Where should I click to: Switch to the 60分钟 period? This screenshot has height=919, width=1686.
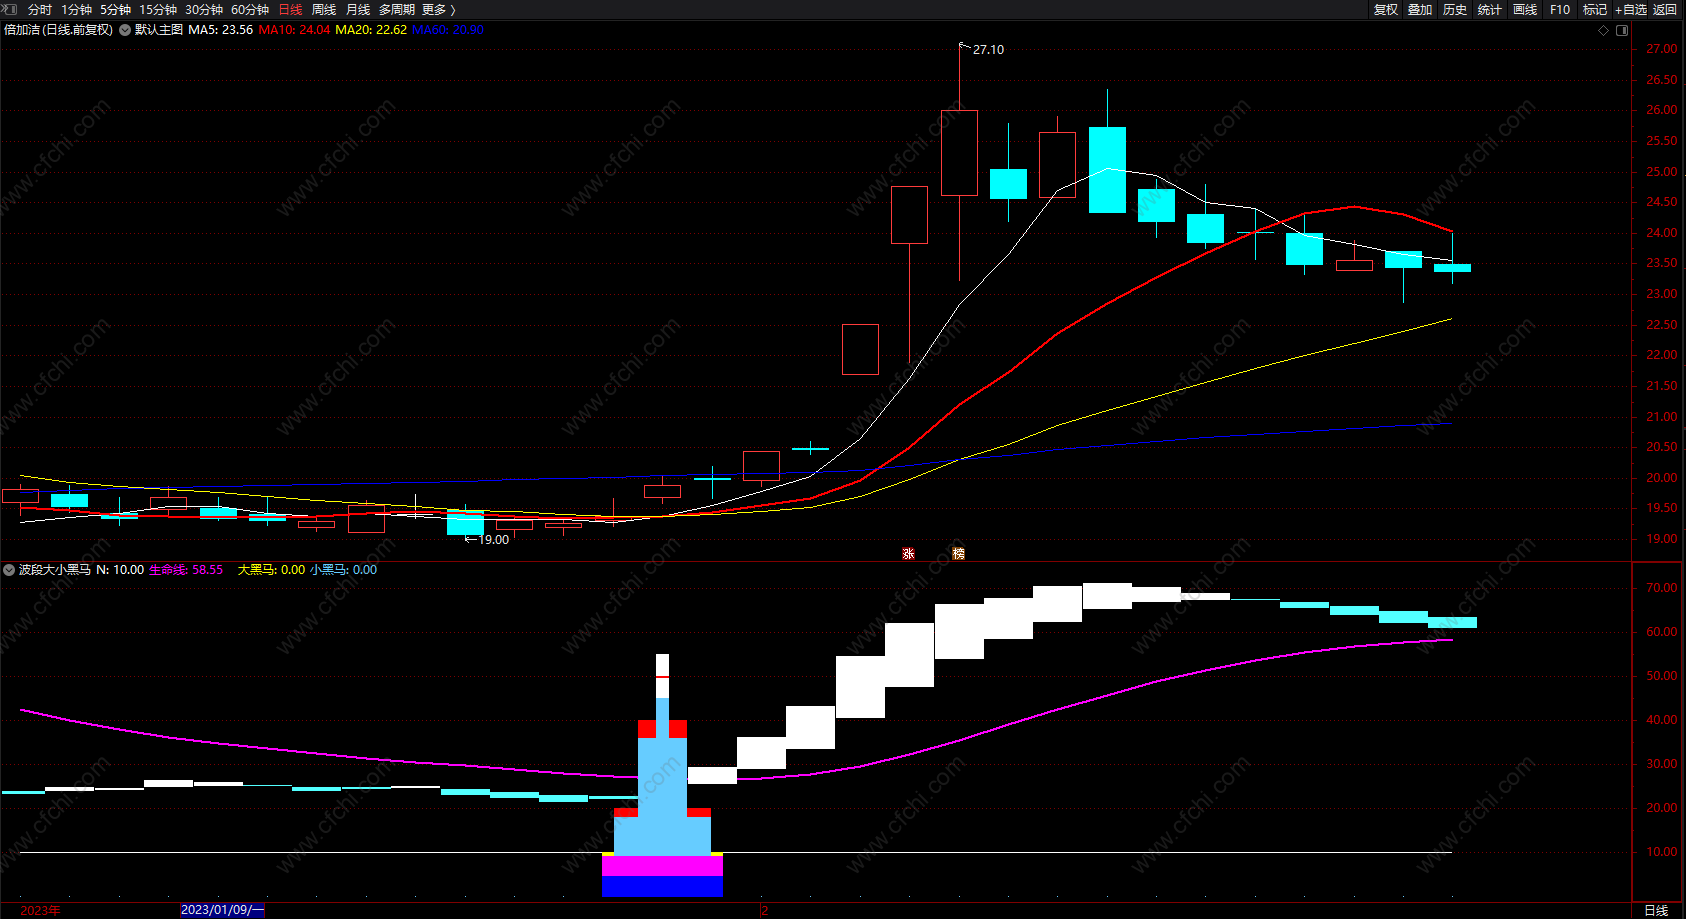coord(250,10)
